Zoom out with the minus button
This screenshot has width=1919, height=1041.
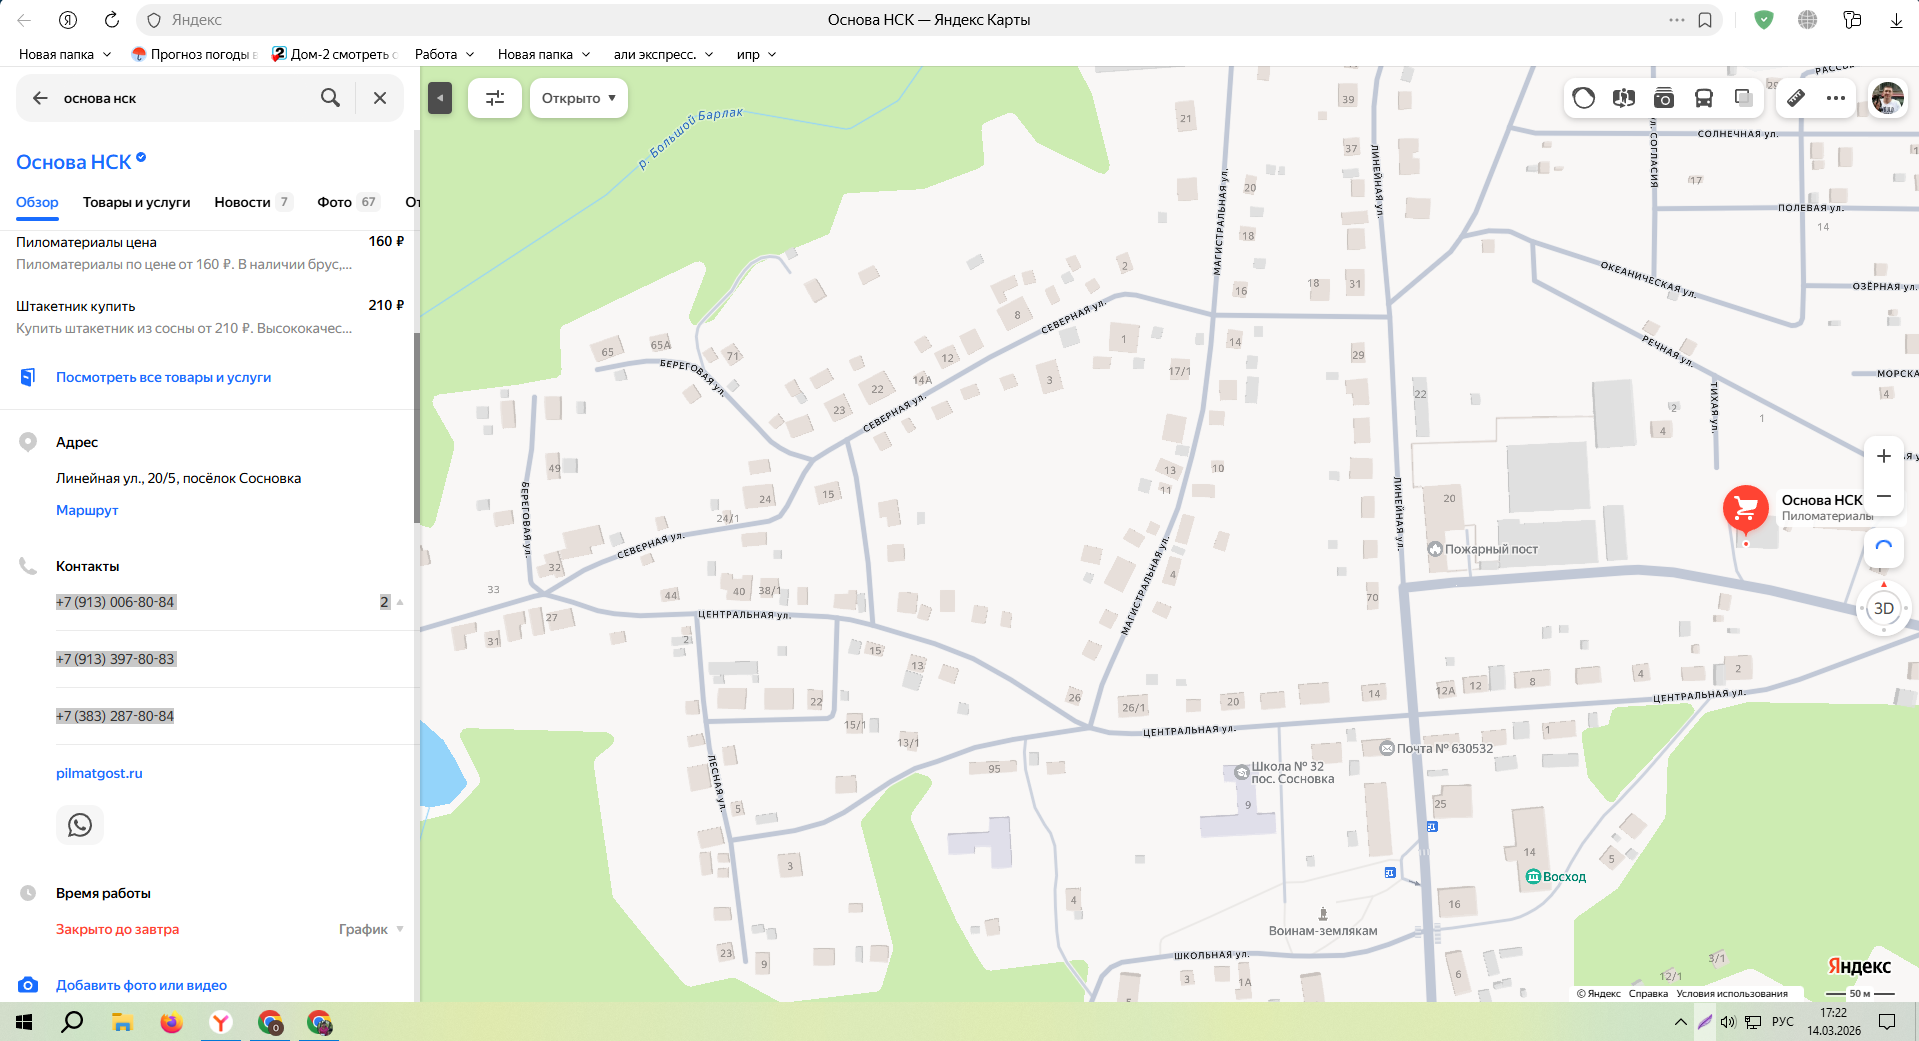coord(1884,496)
